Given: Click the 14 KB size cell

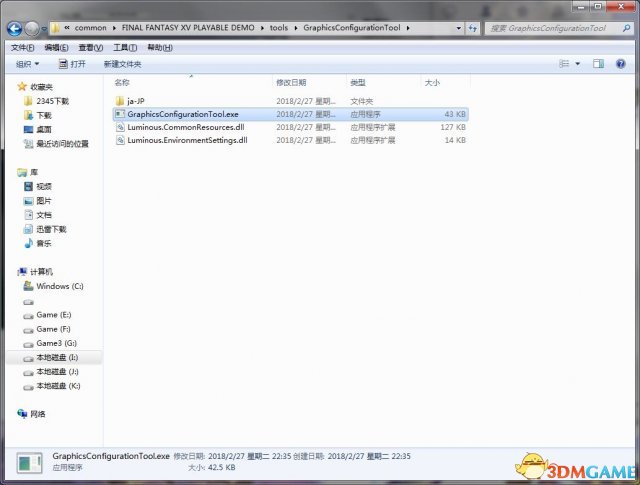Looking at the screenshot, I should click(455, 140).
